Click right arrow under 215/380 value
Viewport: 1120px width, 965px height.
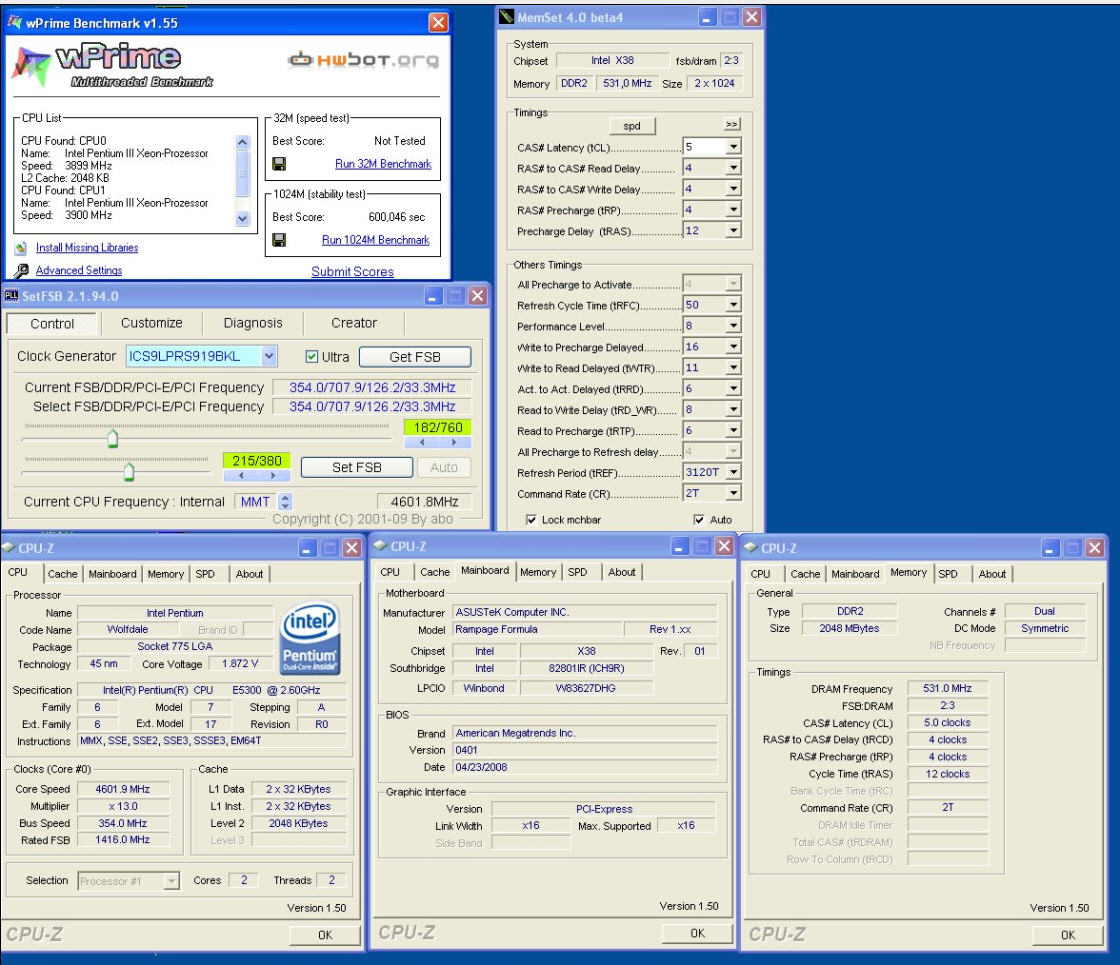pyautogui.click(x=274, y=475)
